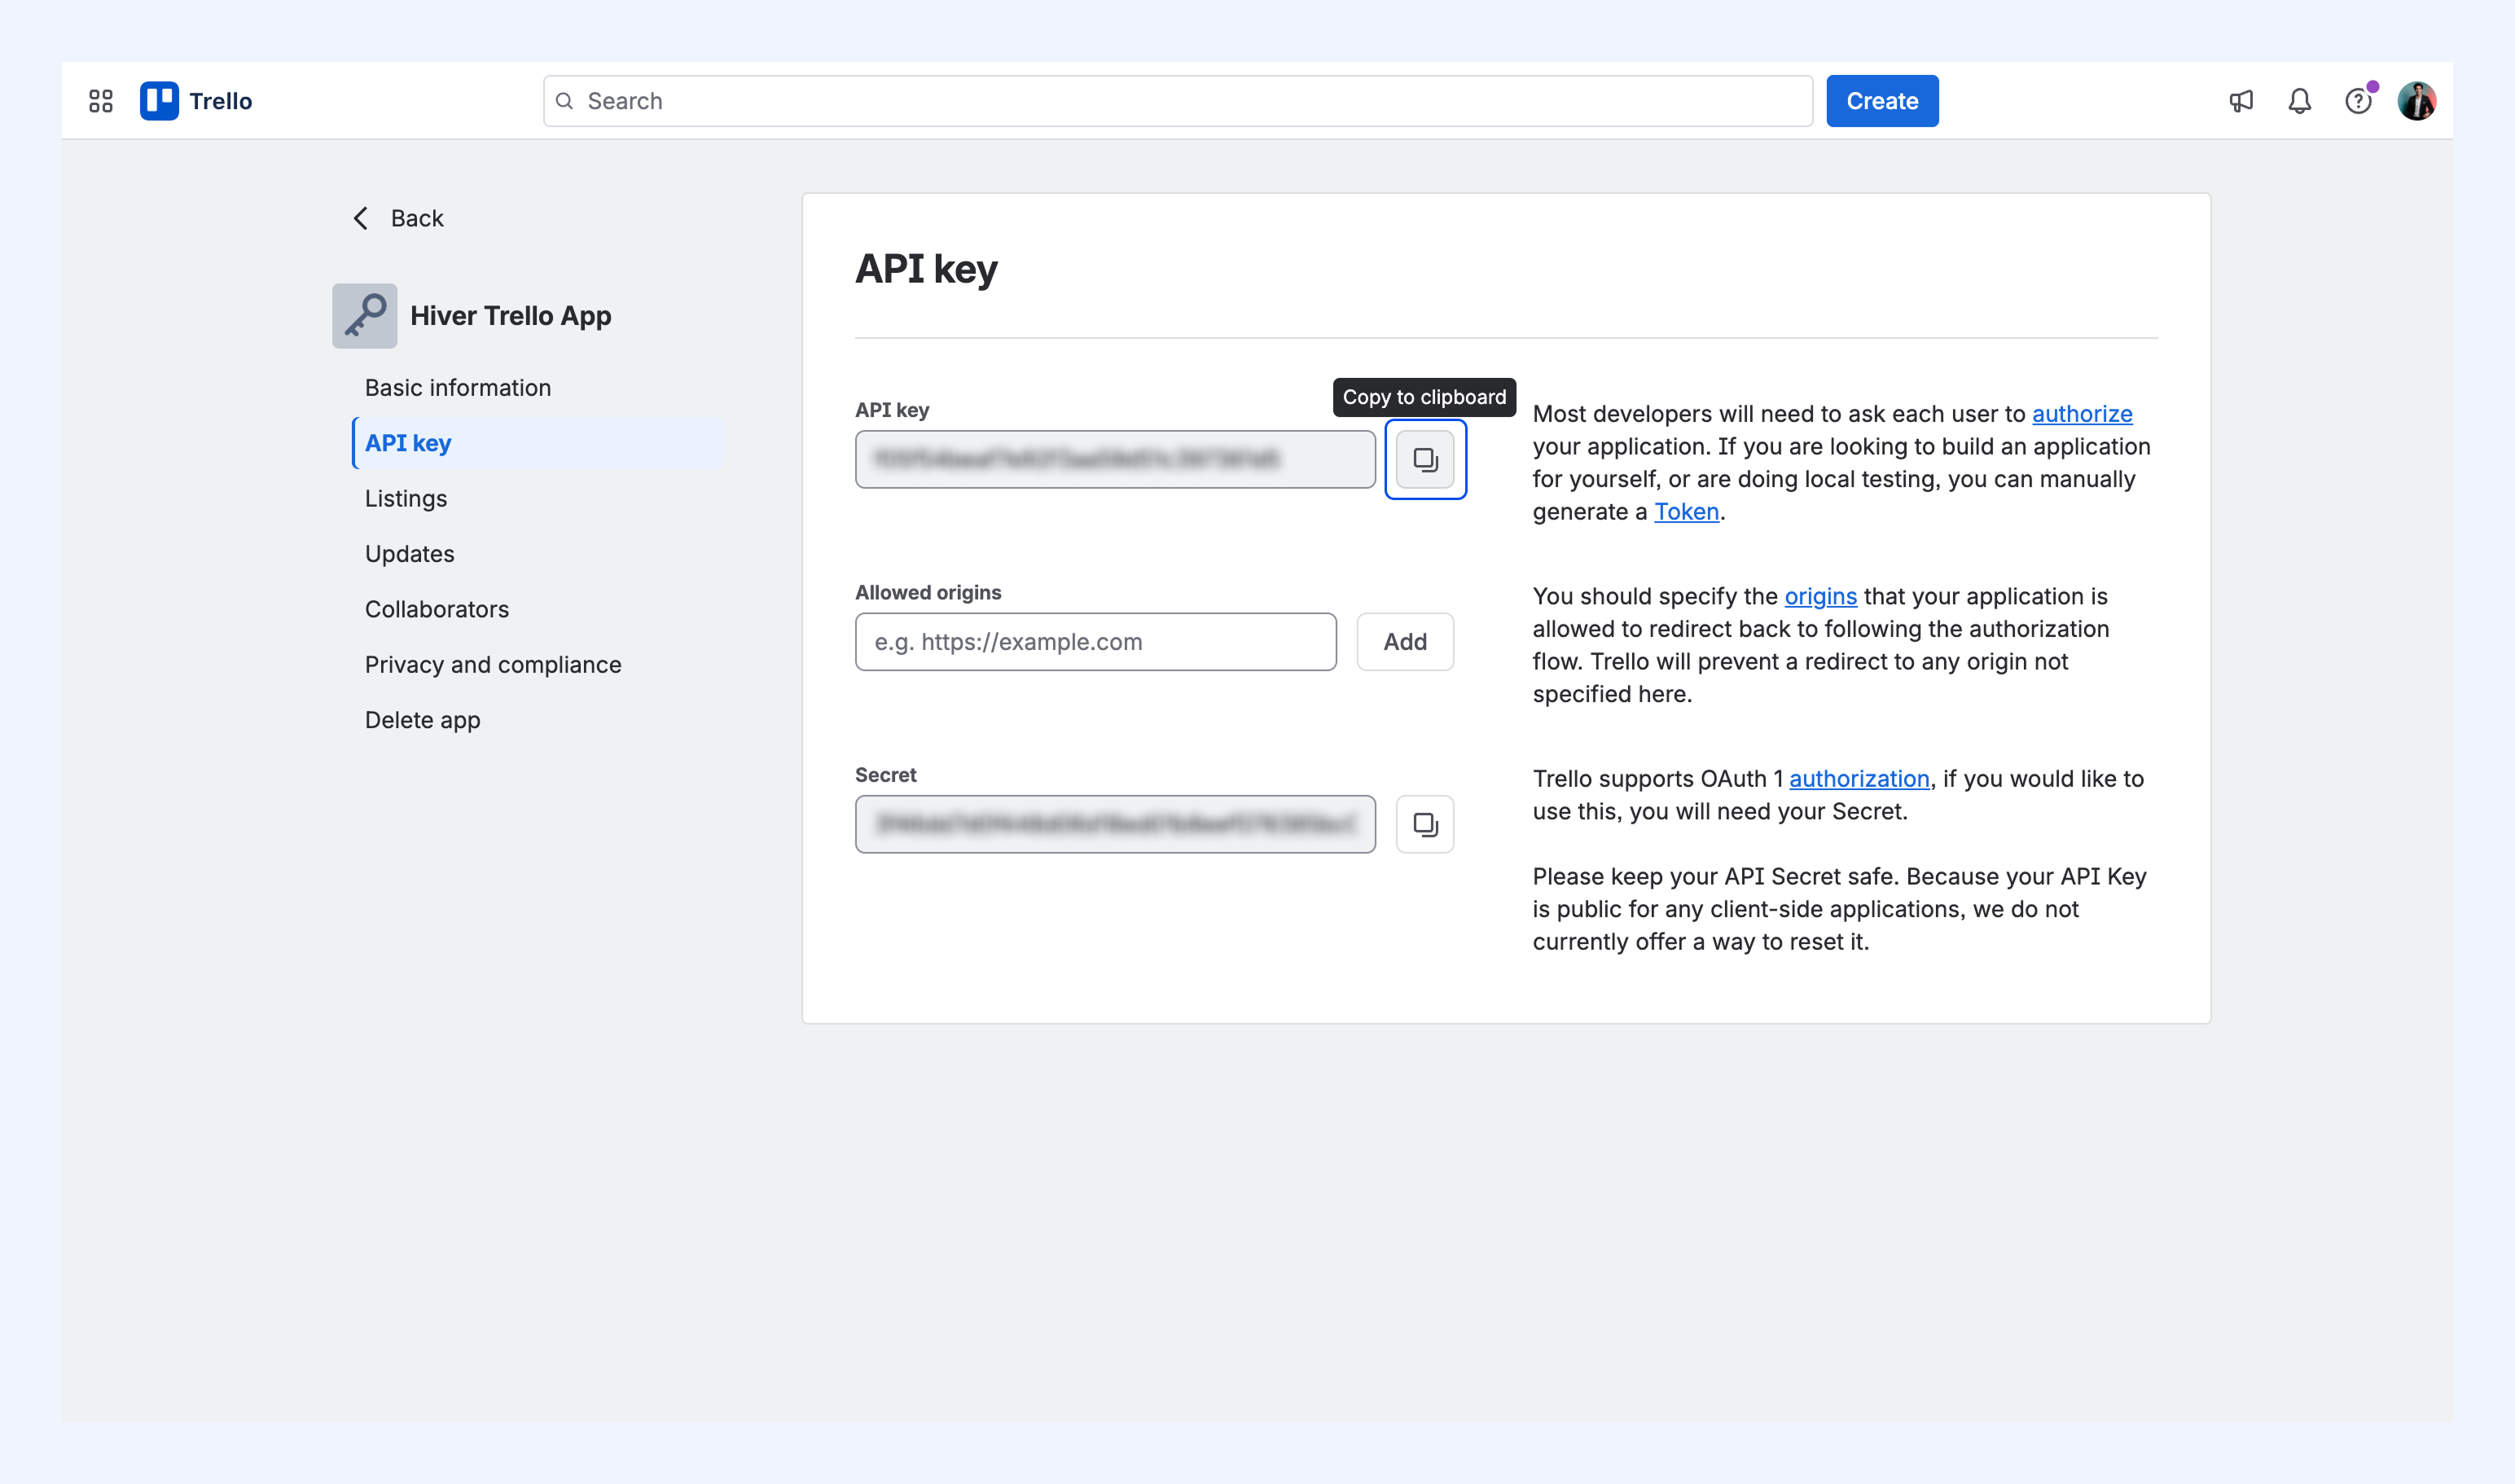
Task: Click the Hiver Trello App title
Action: (x=511, y=316)
